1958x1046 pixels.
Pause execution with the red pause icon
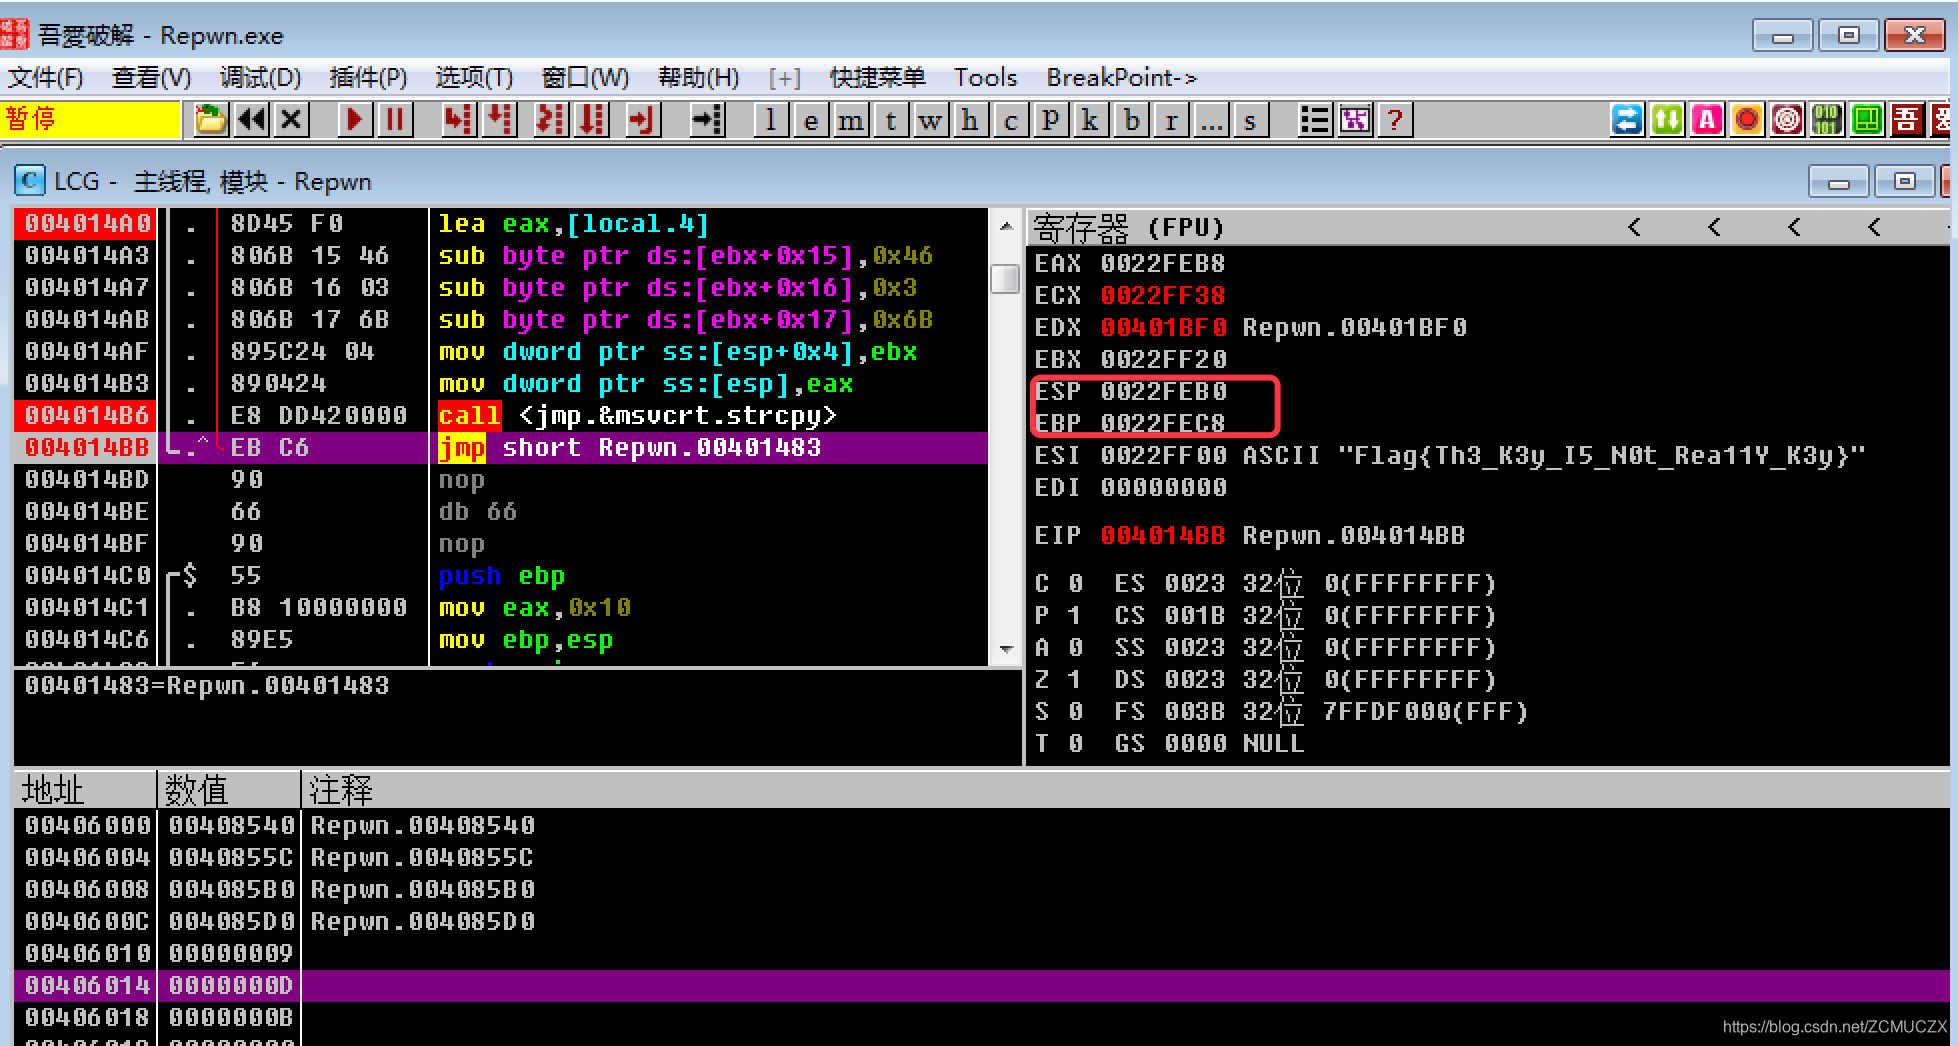click(395, 120)
